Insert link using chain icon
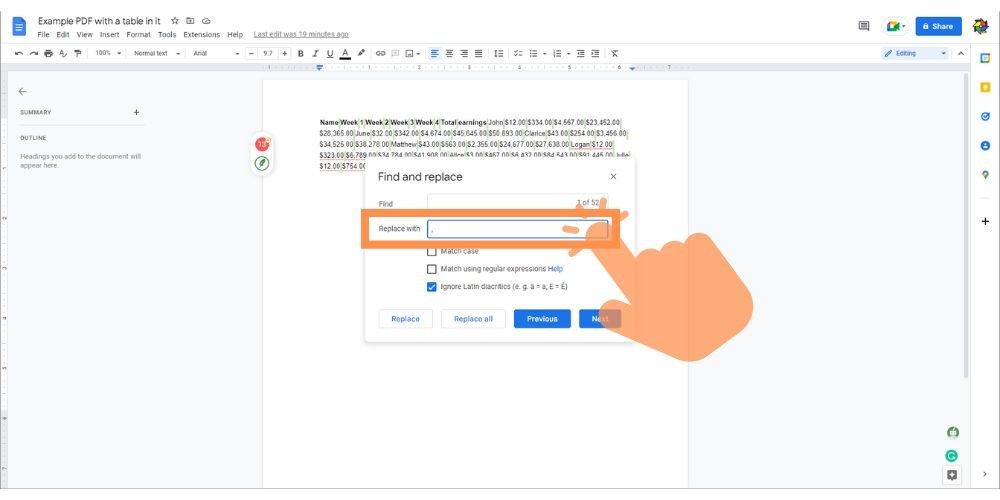Image resolution: width=1000 pixels, height=500 pixels. (381, 54)
